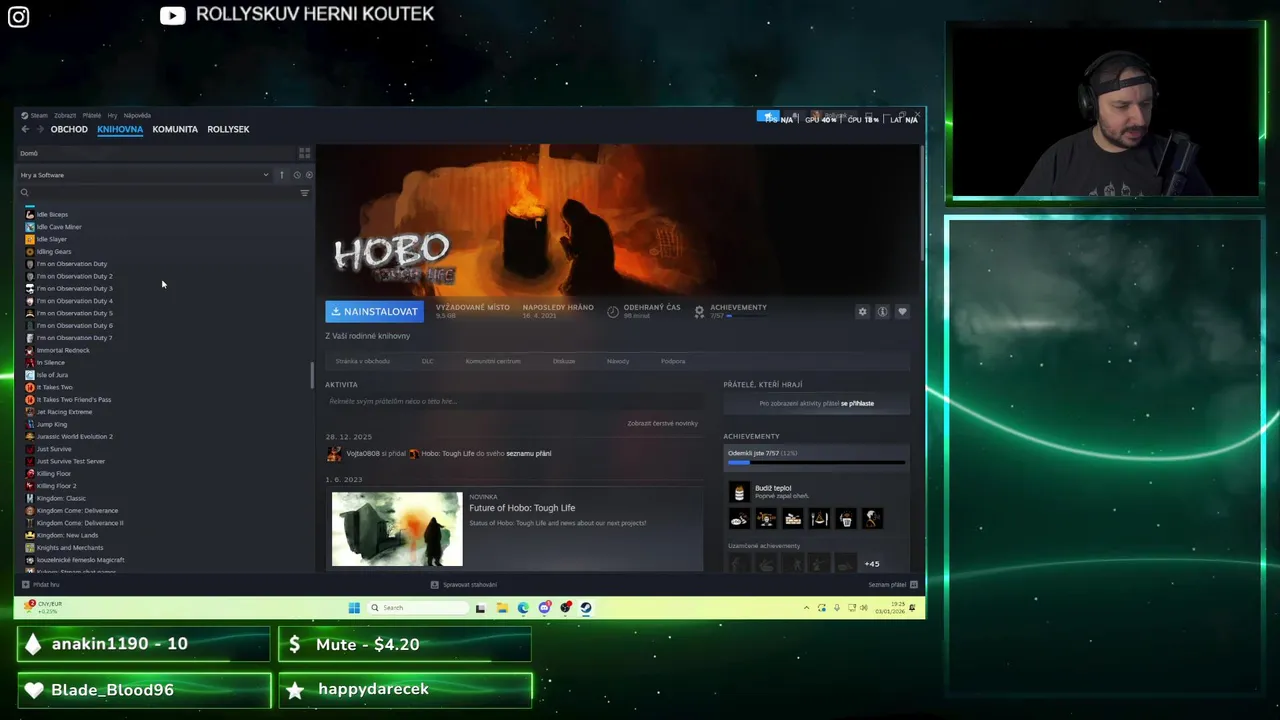Toggle the collections grid view icon
Viewport: 1280px width, 720px height.
[304, 153]
